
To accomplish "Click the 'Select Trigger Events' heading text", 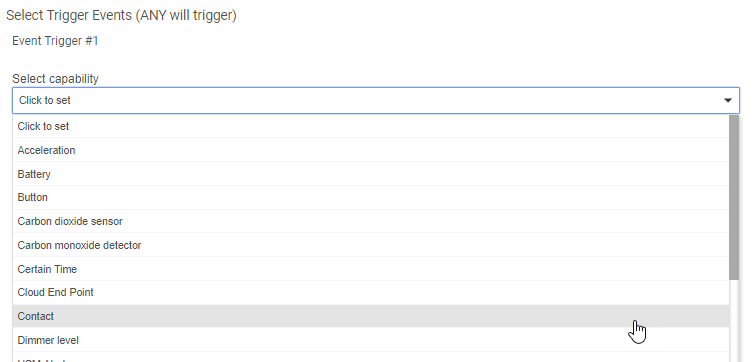I will (x=69, y=15).
